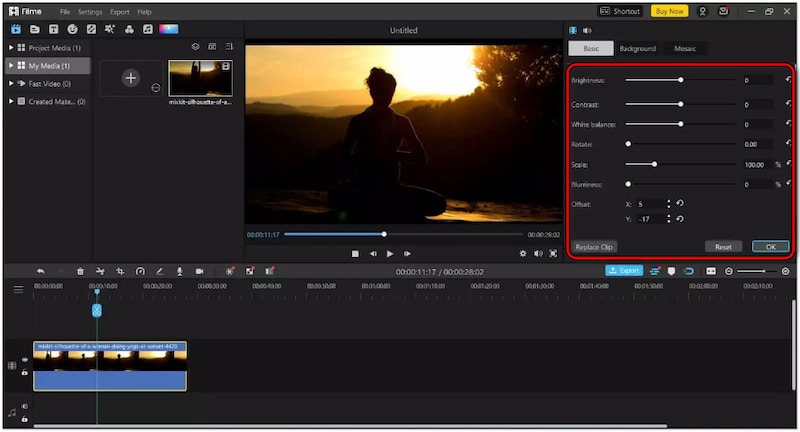
Task: Start voice-over recording with microphone icon
Action: (180, 271)
